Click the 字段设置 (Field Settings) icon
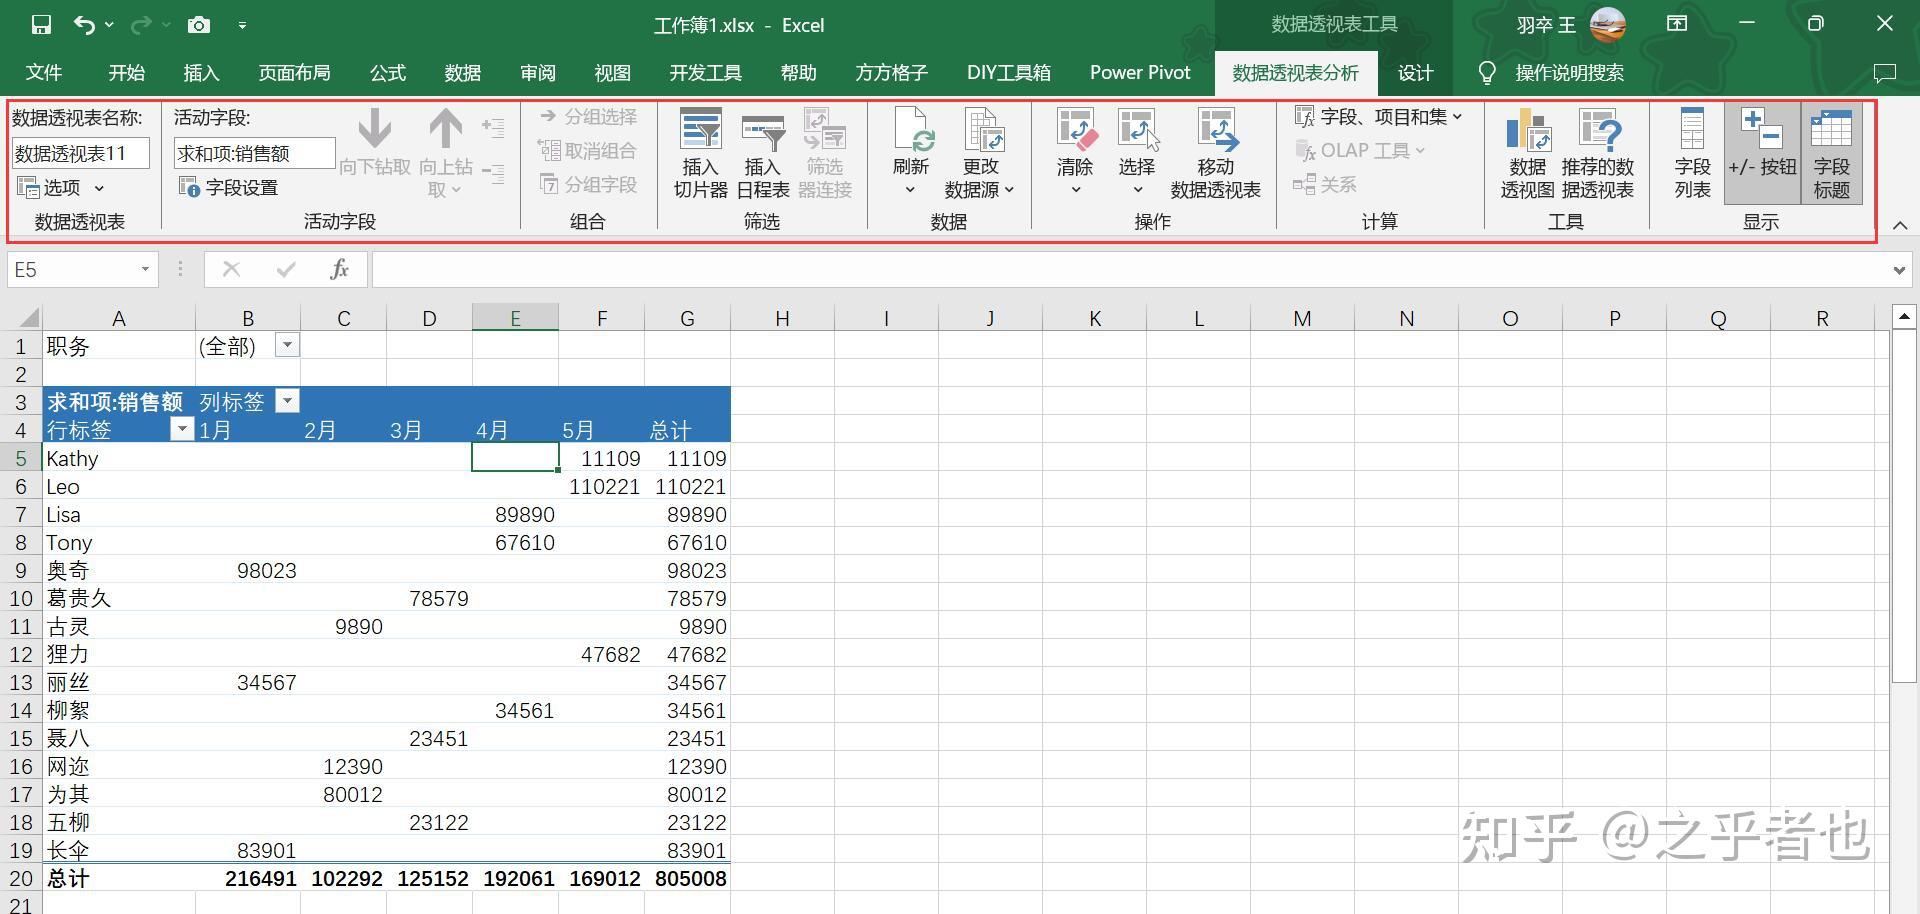Screen dimensions: 1920x914 click(228, 186)
